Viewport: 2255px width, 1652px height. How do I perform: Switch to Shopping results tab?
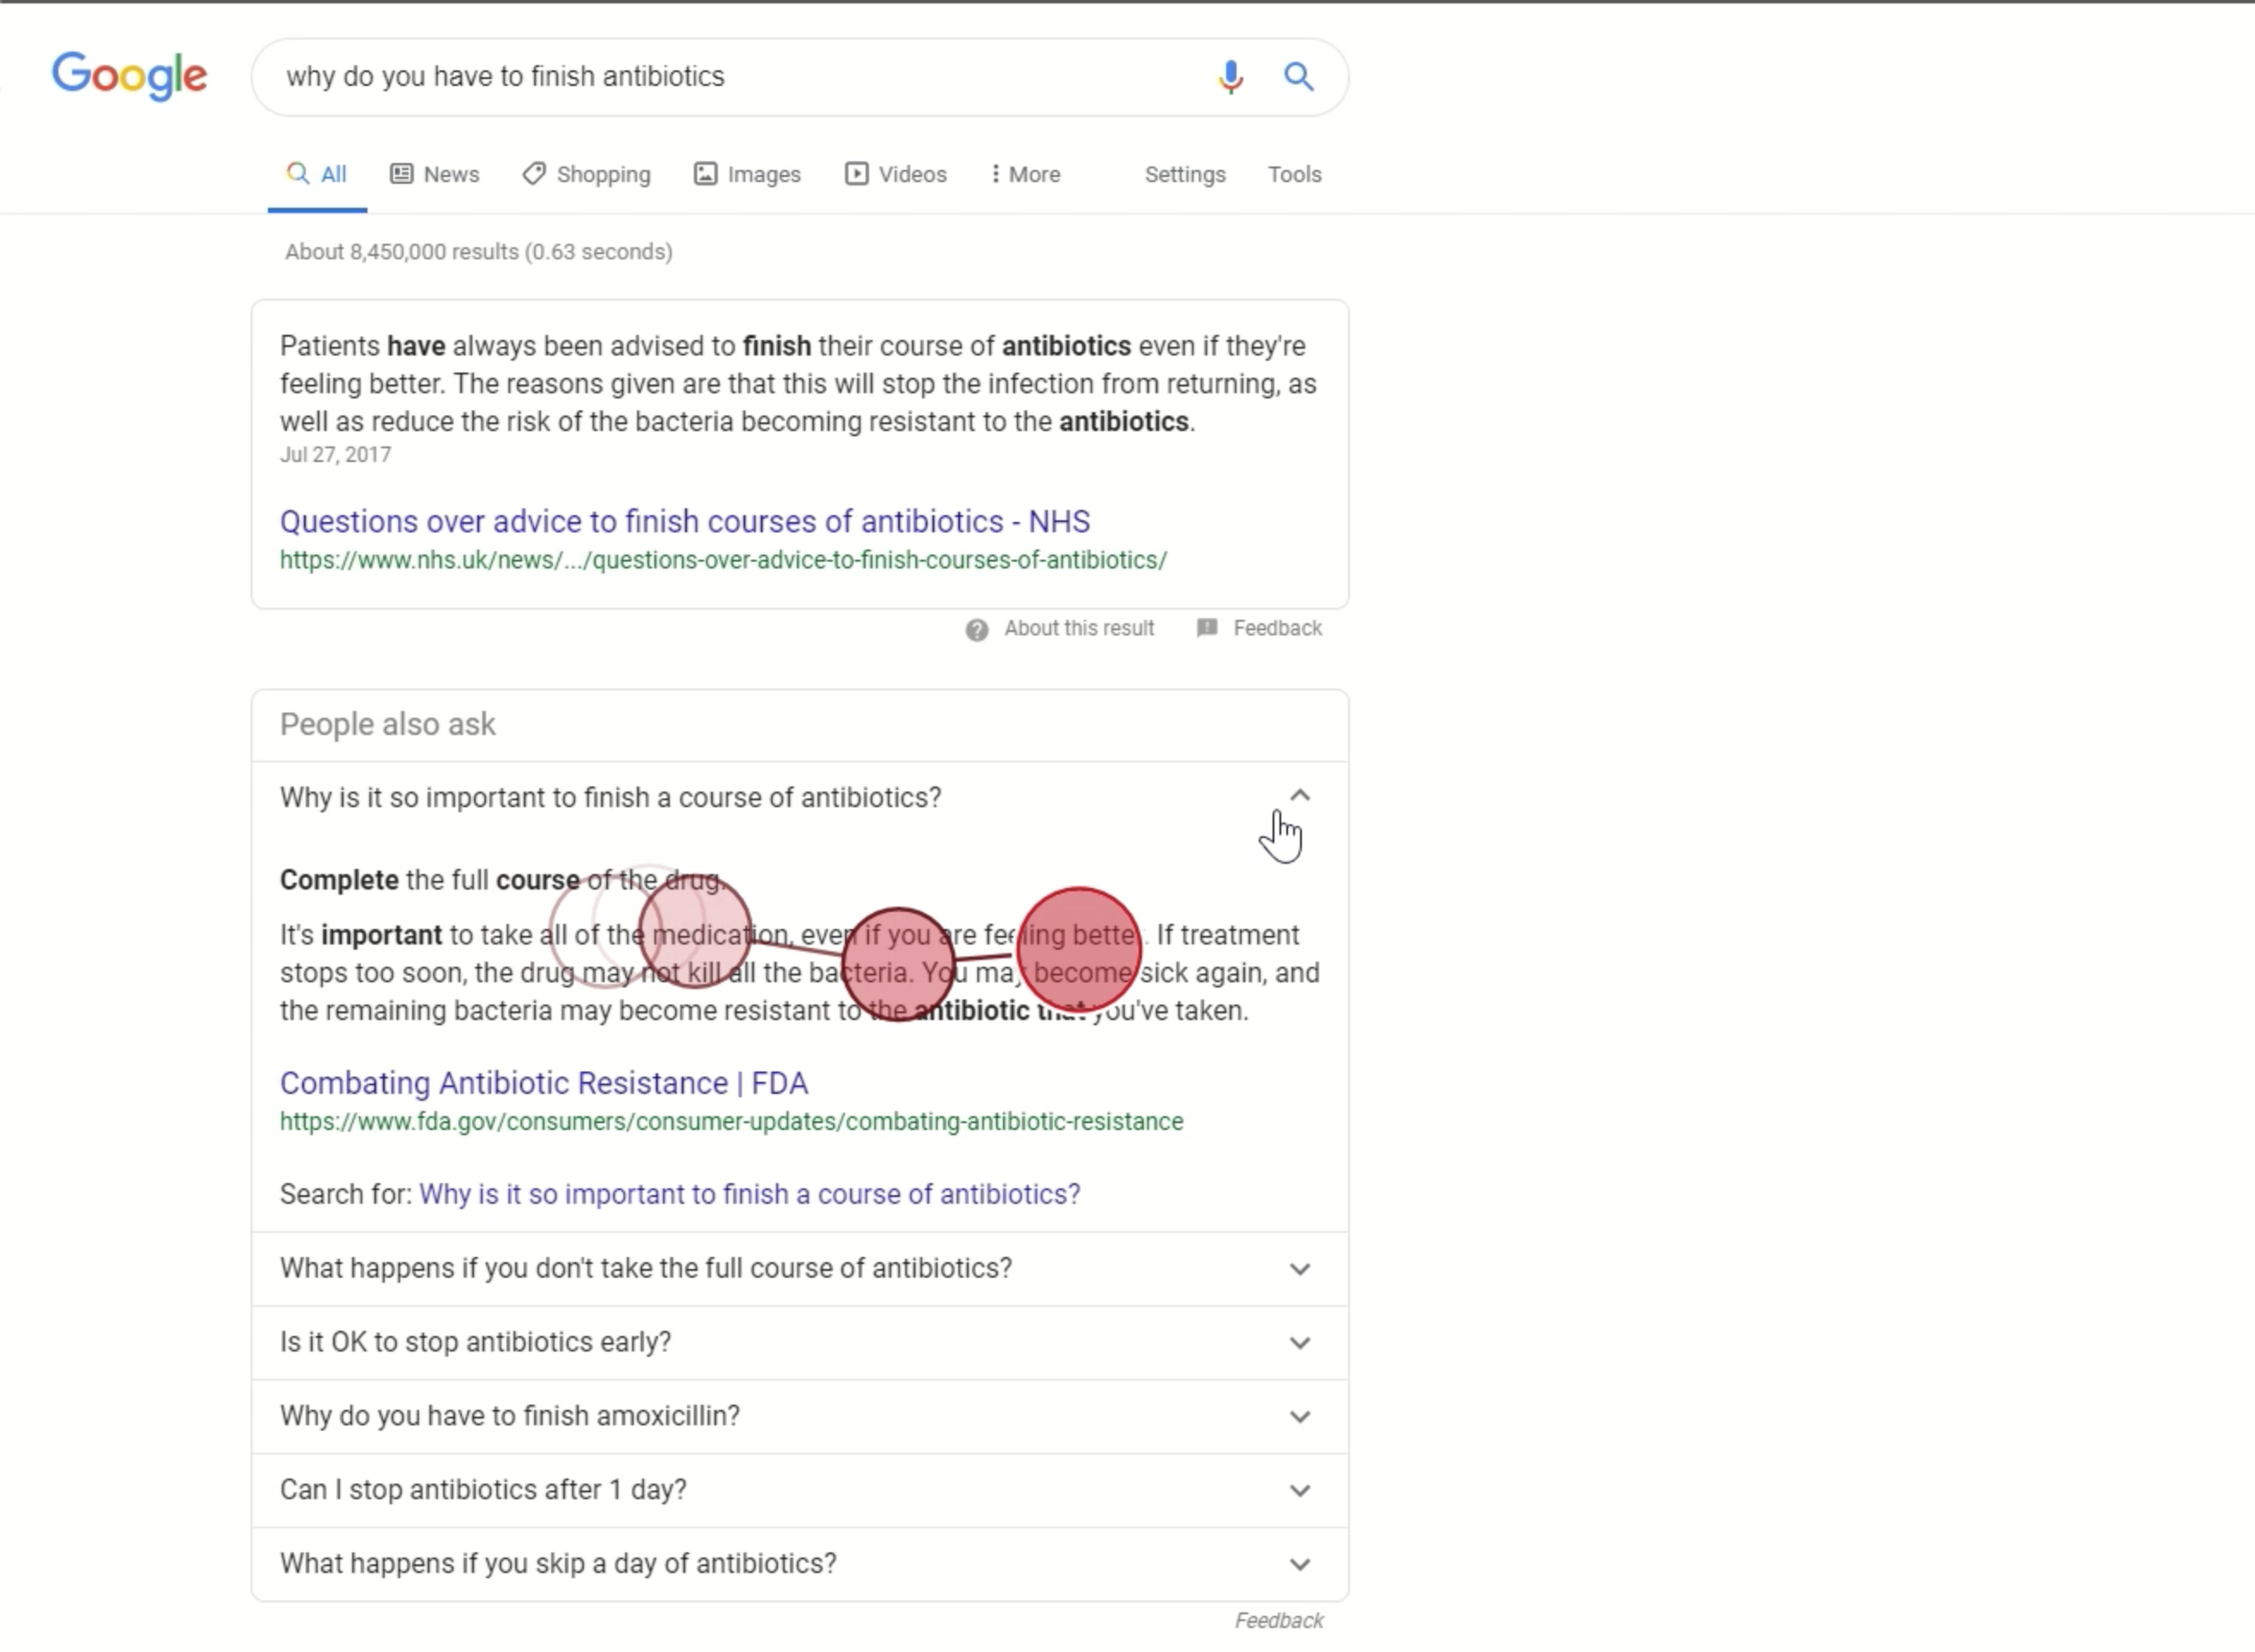tap(587, 174)
